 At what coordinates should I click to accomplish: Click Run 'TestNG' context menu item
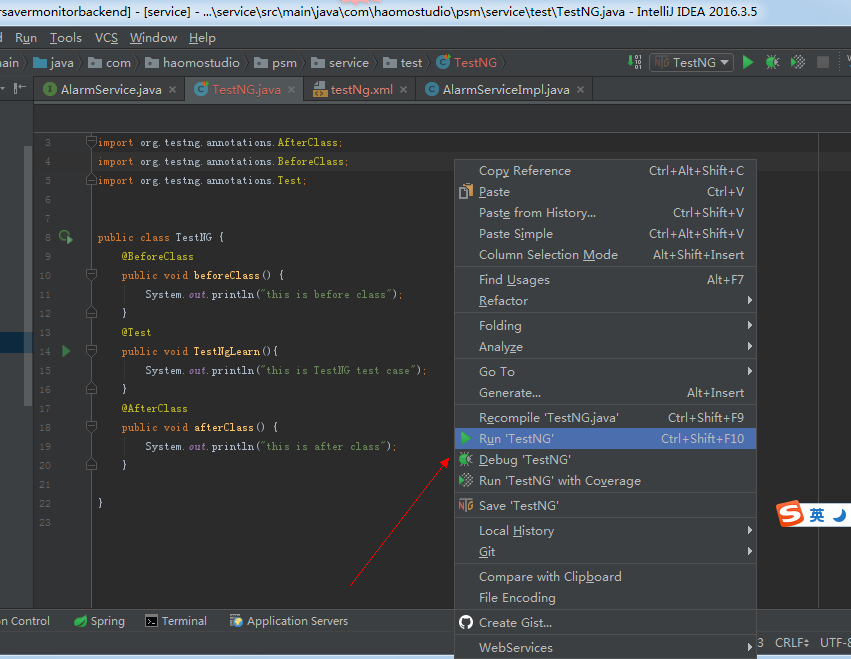coord(605,439)
